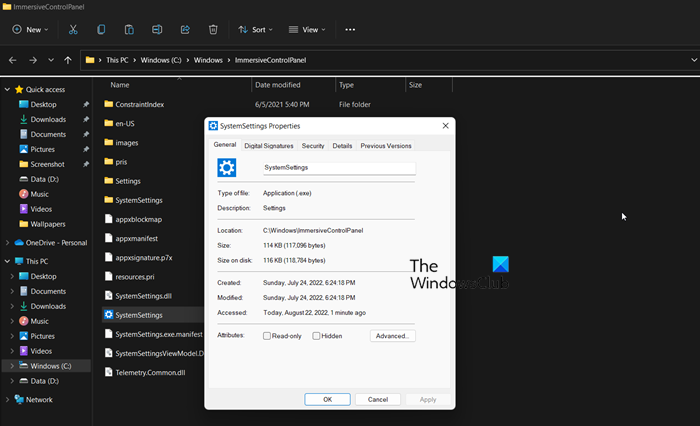Enable the Read-only attribute checkbox
The width and height of the screenshot is (700, 426).
[x=267, y=336]
